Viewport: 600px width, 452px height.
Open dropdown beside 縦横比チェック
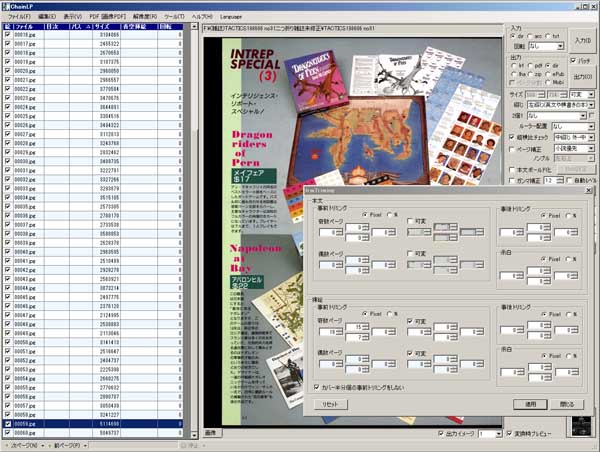[574, 137]
